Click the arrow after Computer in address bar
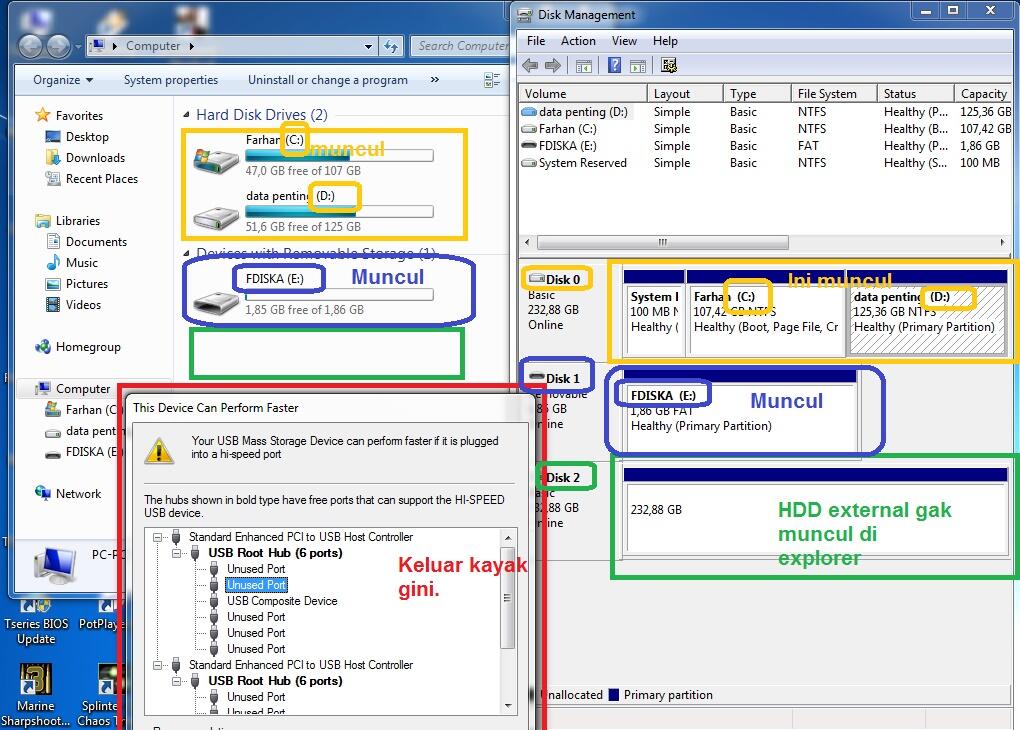Image resolution: width=1020 pixels, height=730 pixels. point(192,46)
